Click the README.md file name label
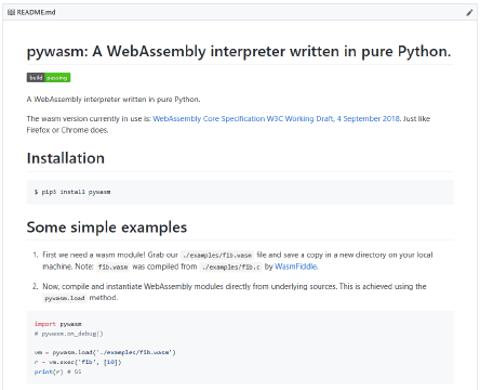480x390 pixels. (x=36, y=12)
